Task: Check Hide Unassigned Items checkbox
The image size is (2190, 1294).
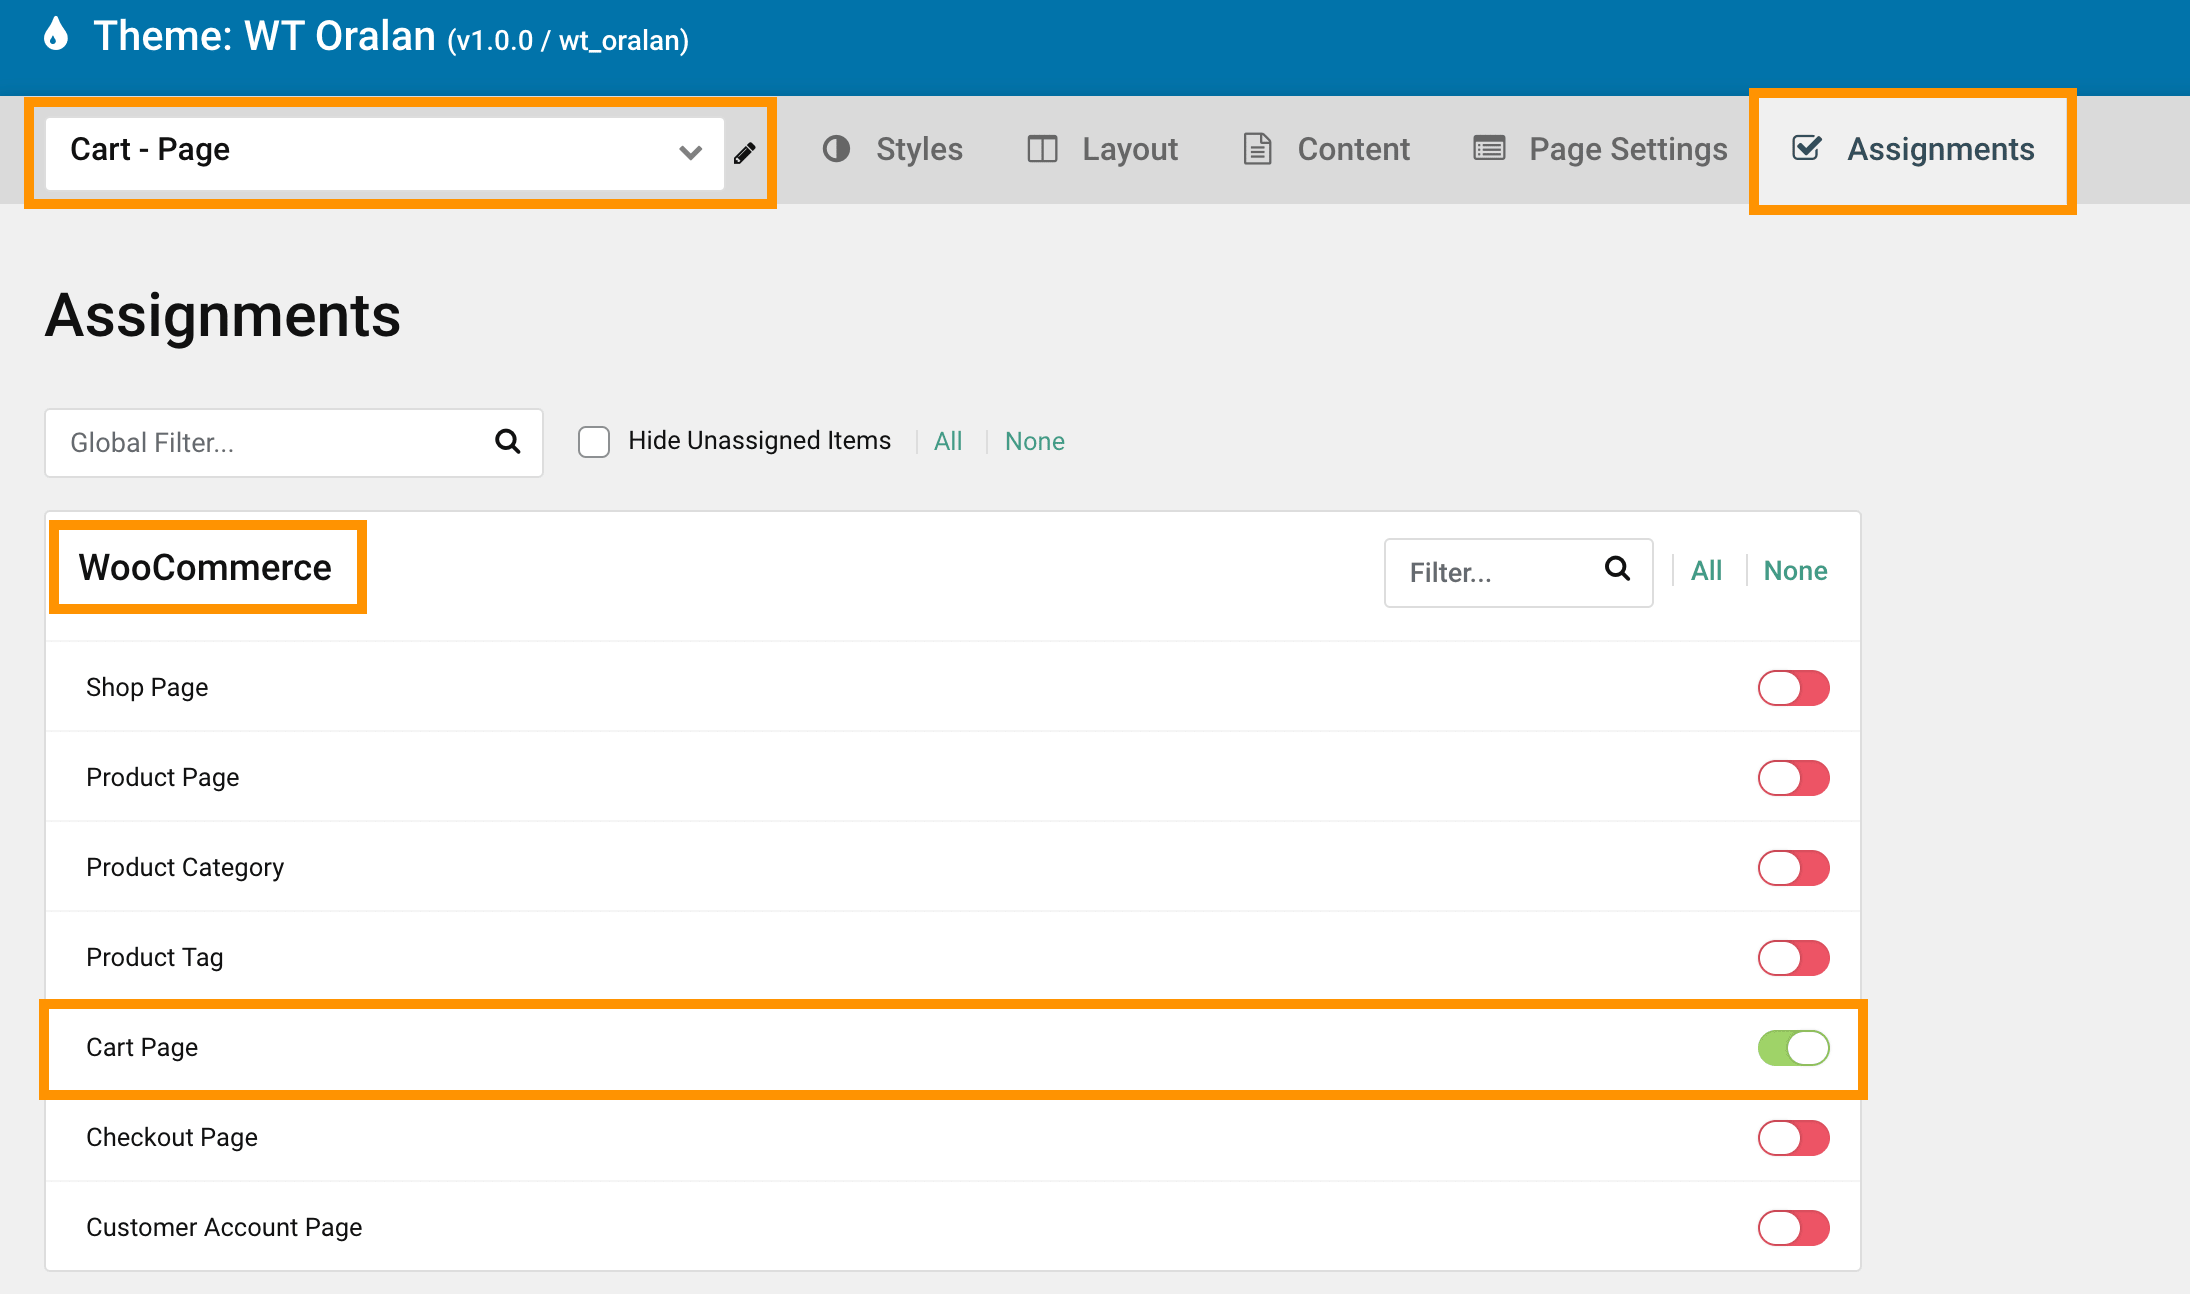Action: pyautogui.click(x=594, y=441)
